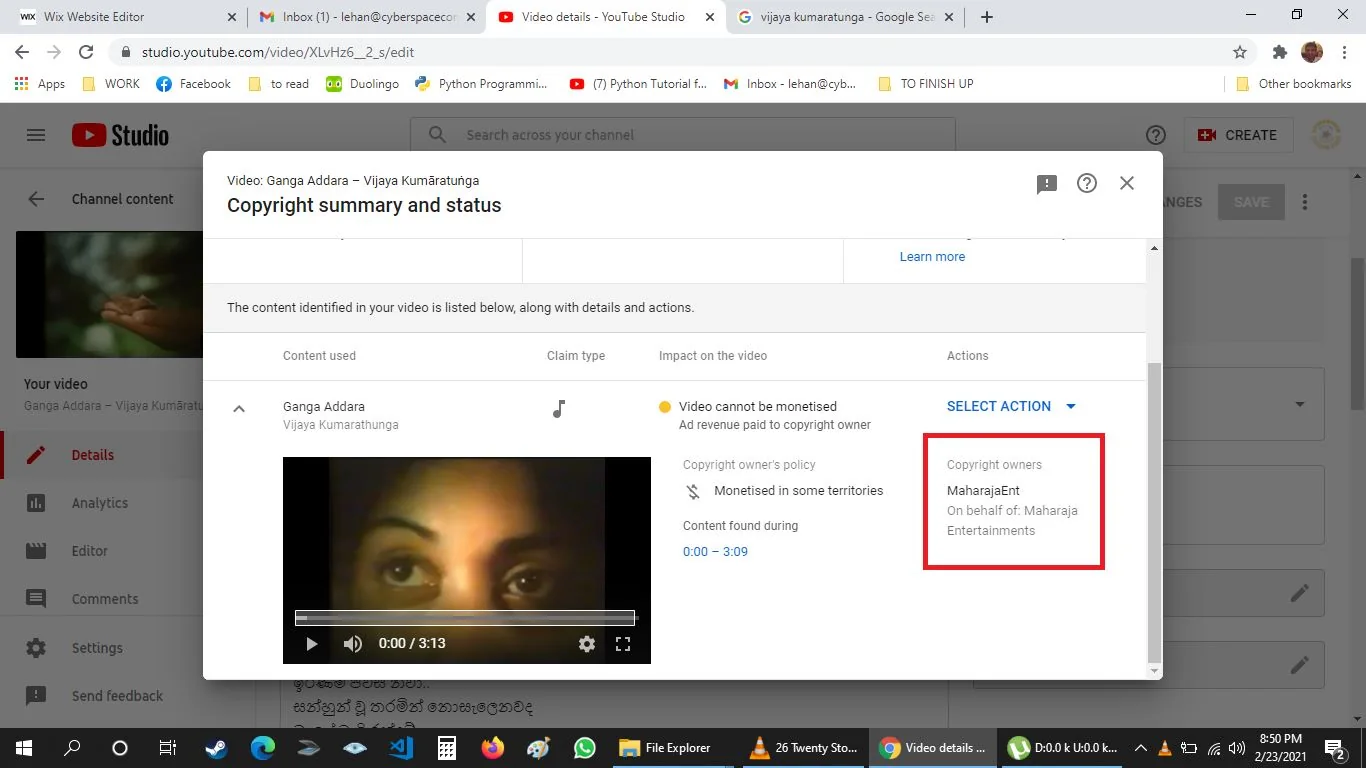This screenshot has height=768, width=1366.
Task: Click the monetisation policy dollar icon
Action: point(693,491)
